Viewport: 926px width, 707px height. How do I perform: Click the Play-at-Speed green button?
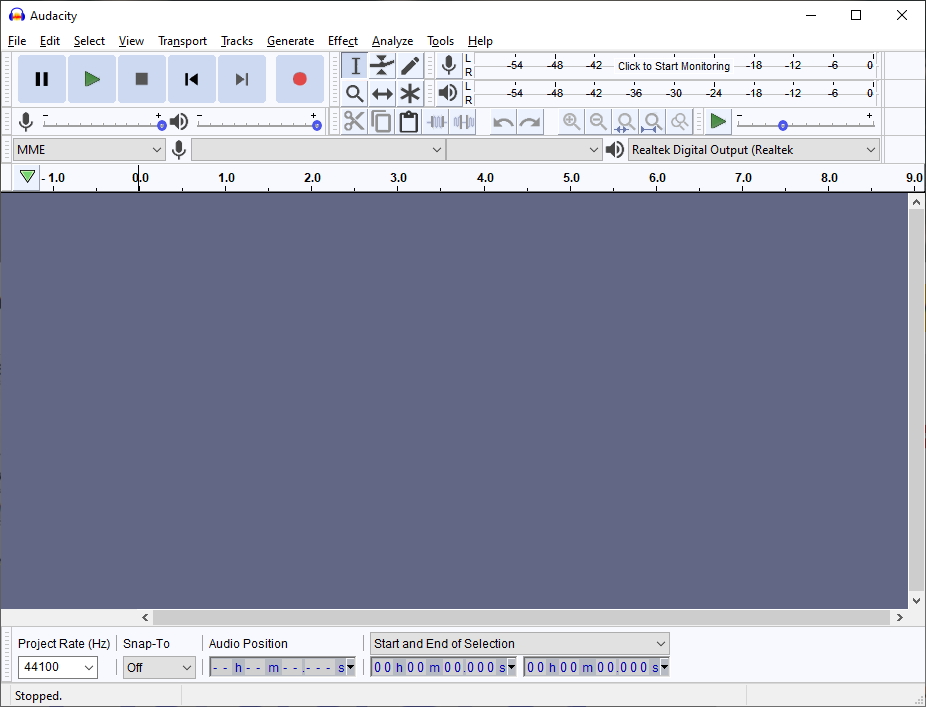coord(718,122)
